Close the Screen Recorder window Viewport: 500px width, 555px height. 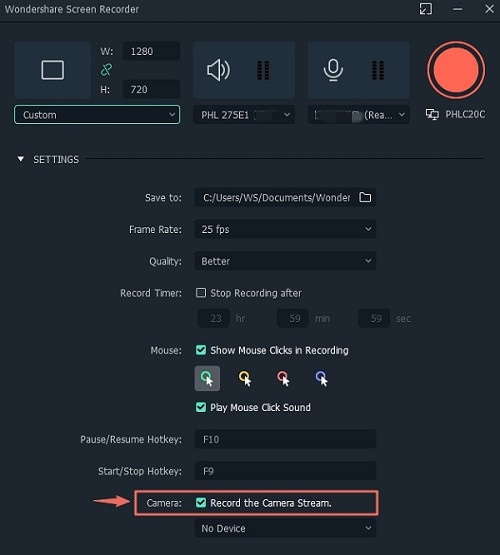pyautogui.click(x=489, y=9)
